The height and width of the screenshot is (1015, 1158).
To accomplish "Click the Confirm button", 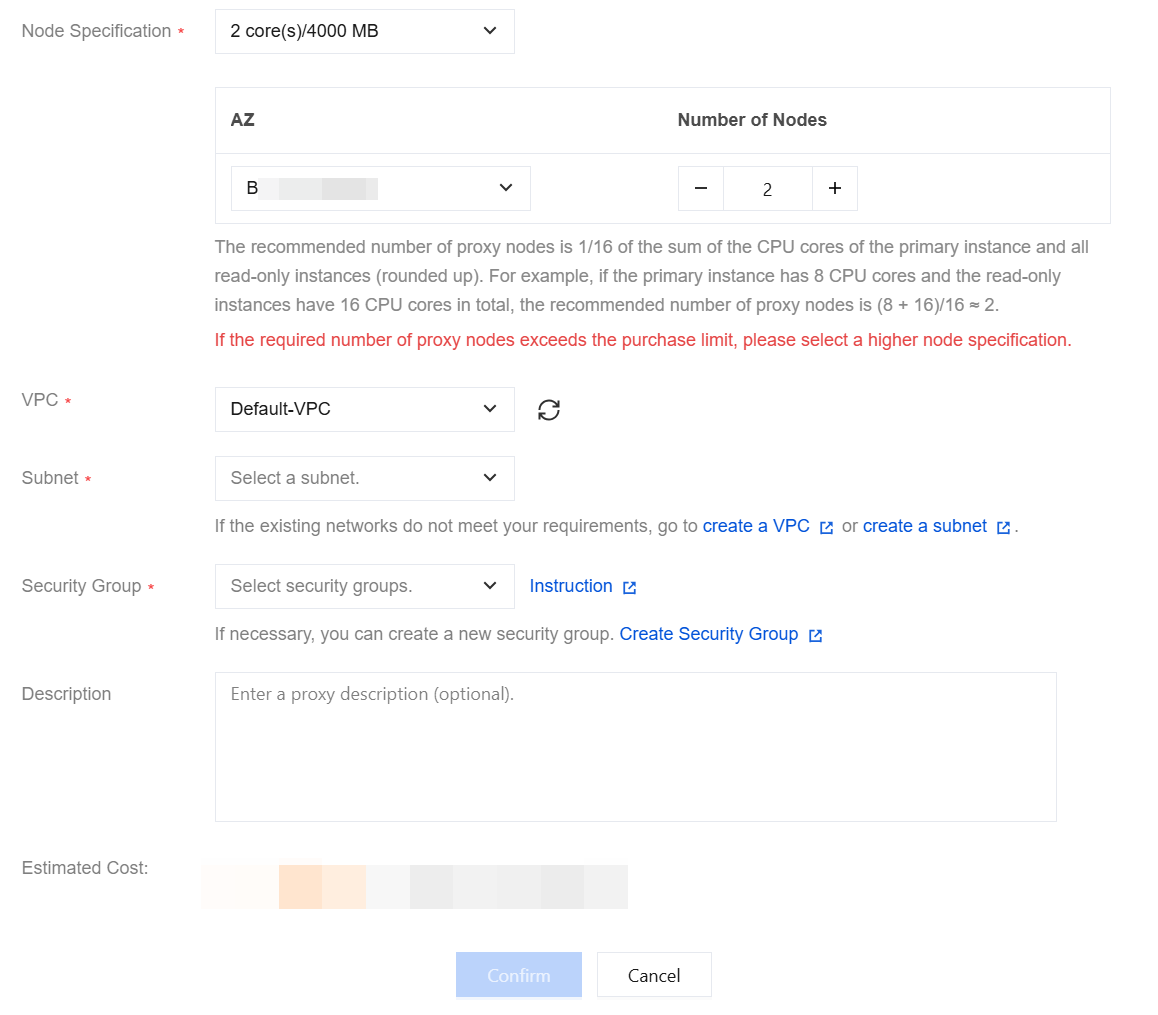I will pyautogui.click(x=518, y=975).
